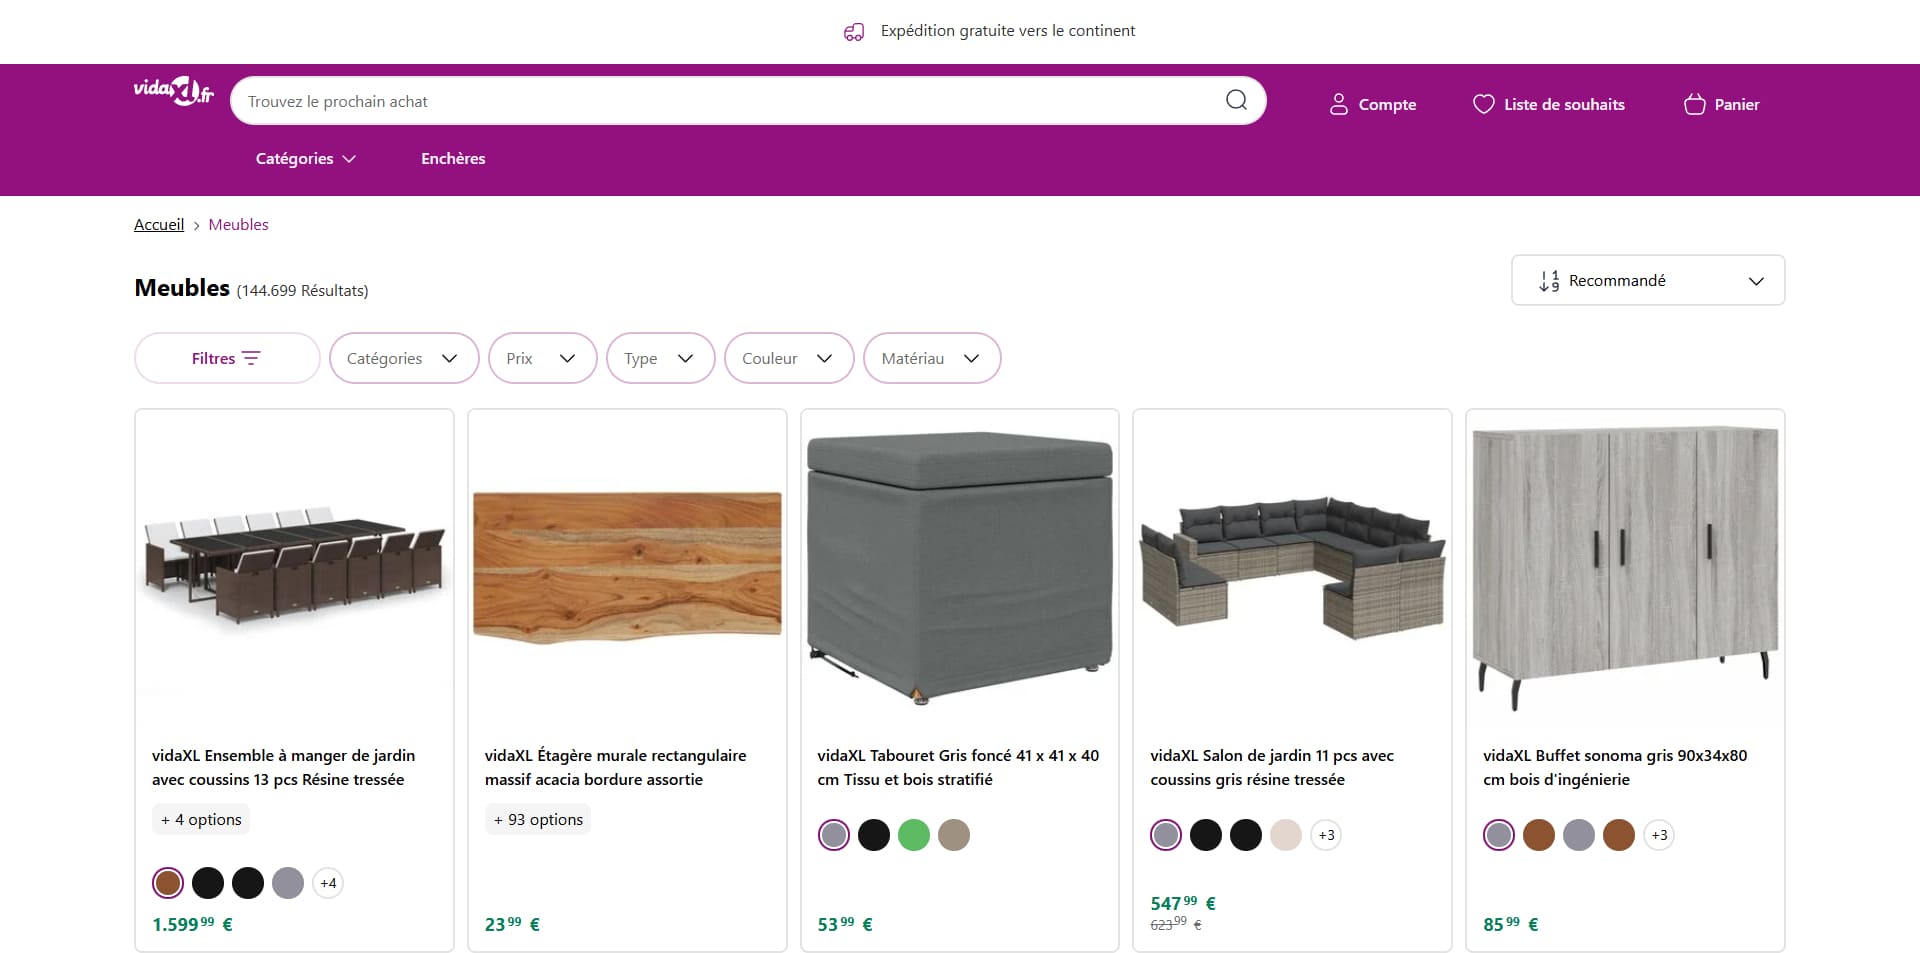1920x953 pixels.
Task: Expand the Matériau filter dropdown
Action: (932, 358)
